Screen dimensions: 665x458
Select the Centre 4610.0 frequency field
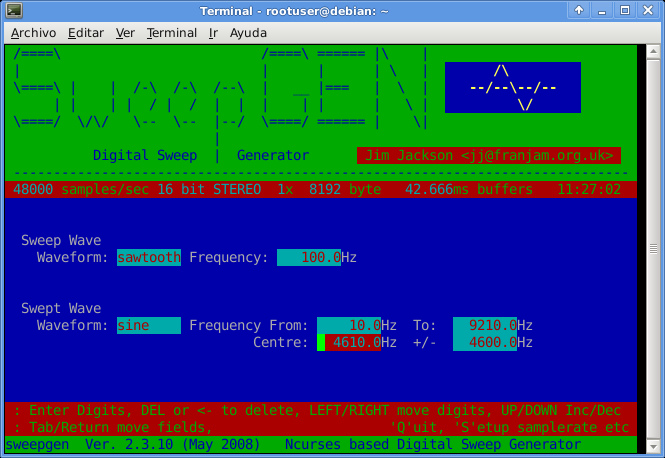pyautogui.click(x=349, y=342)
